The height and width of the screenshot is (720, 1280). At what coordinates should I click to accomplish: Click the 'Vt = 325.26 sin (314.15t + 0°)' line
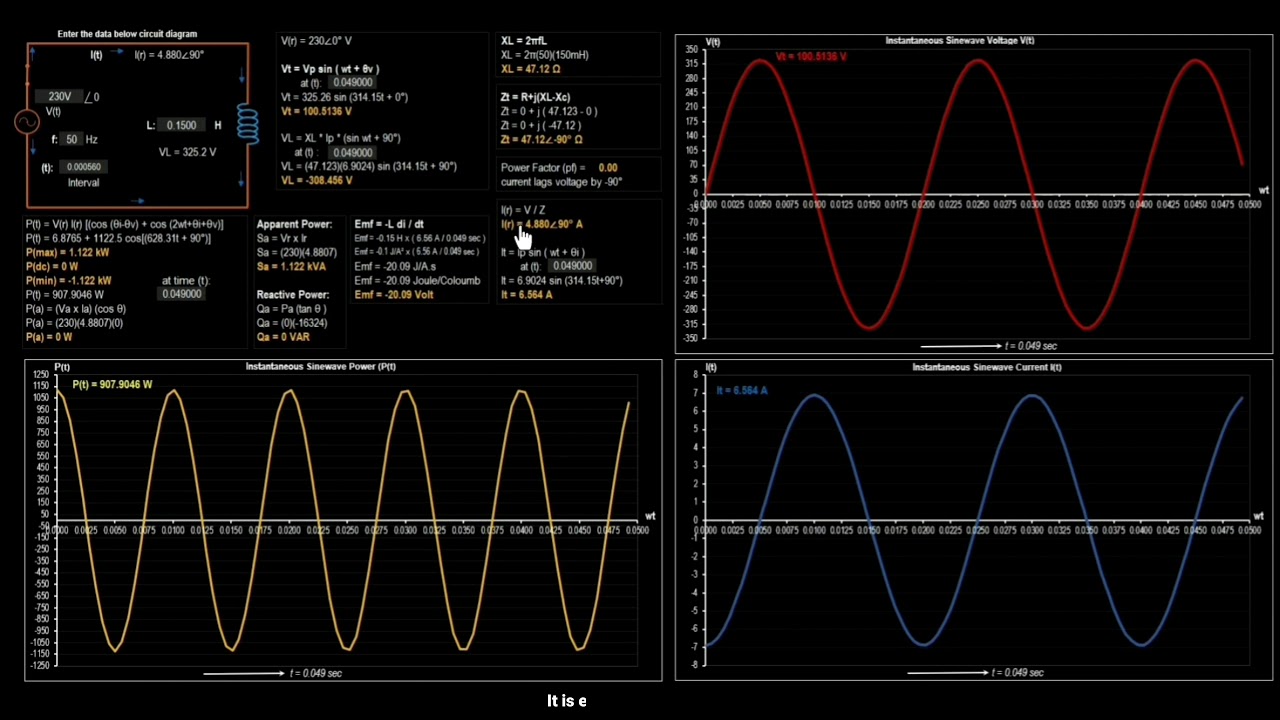tap(344, 97)
